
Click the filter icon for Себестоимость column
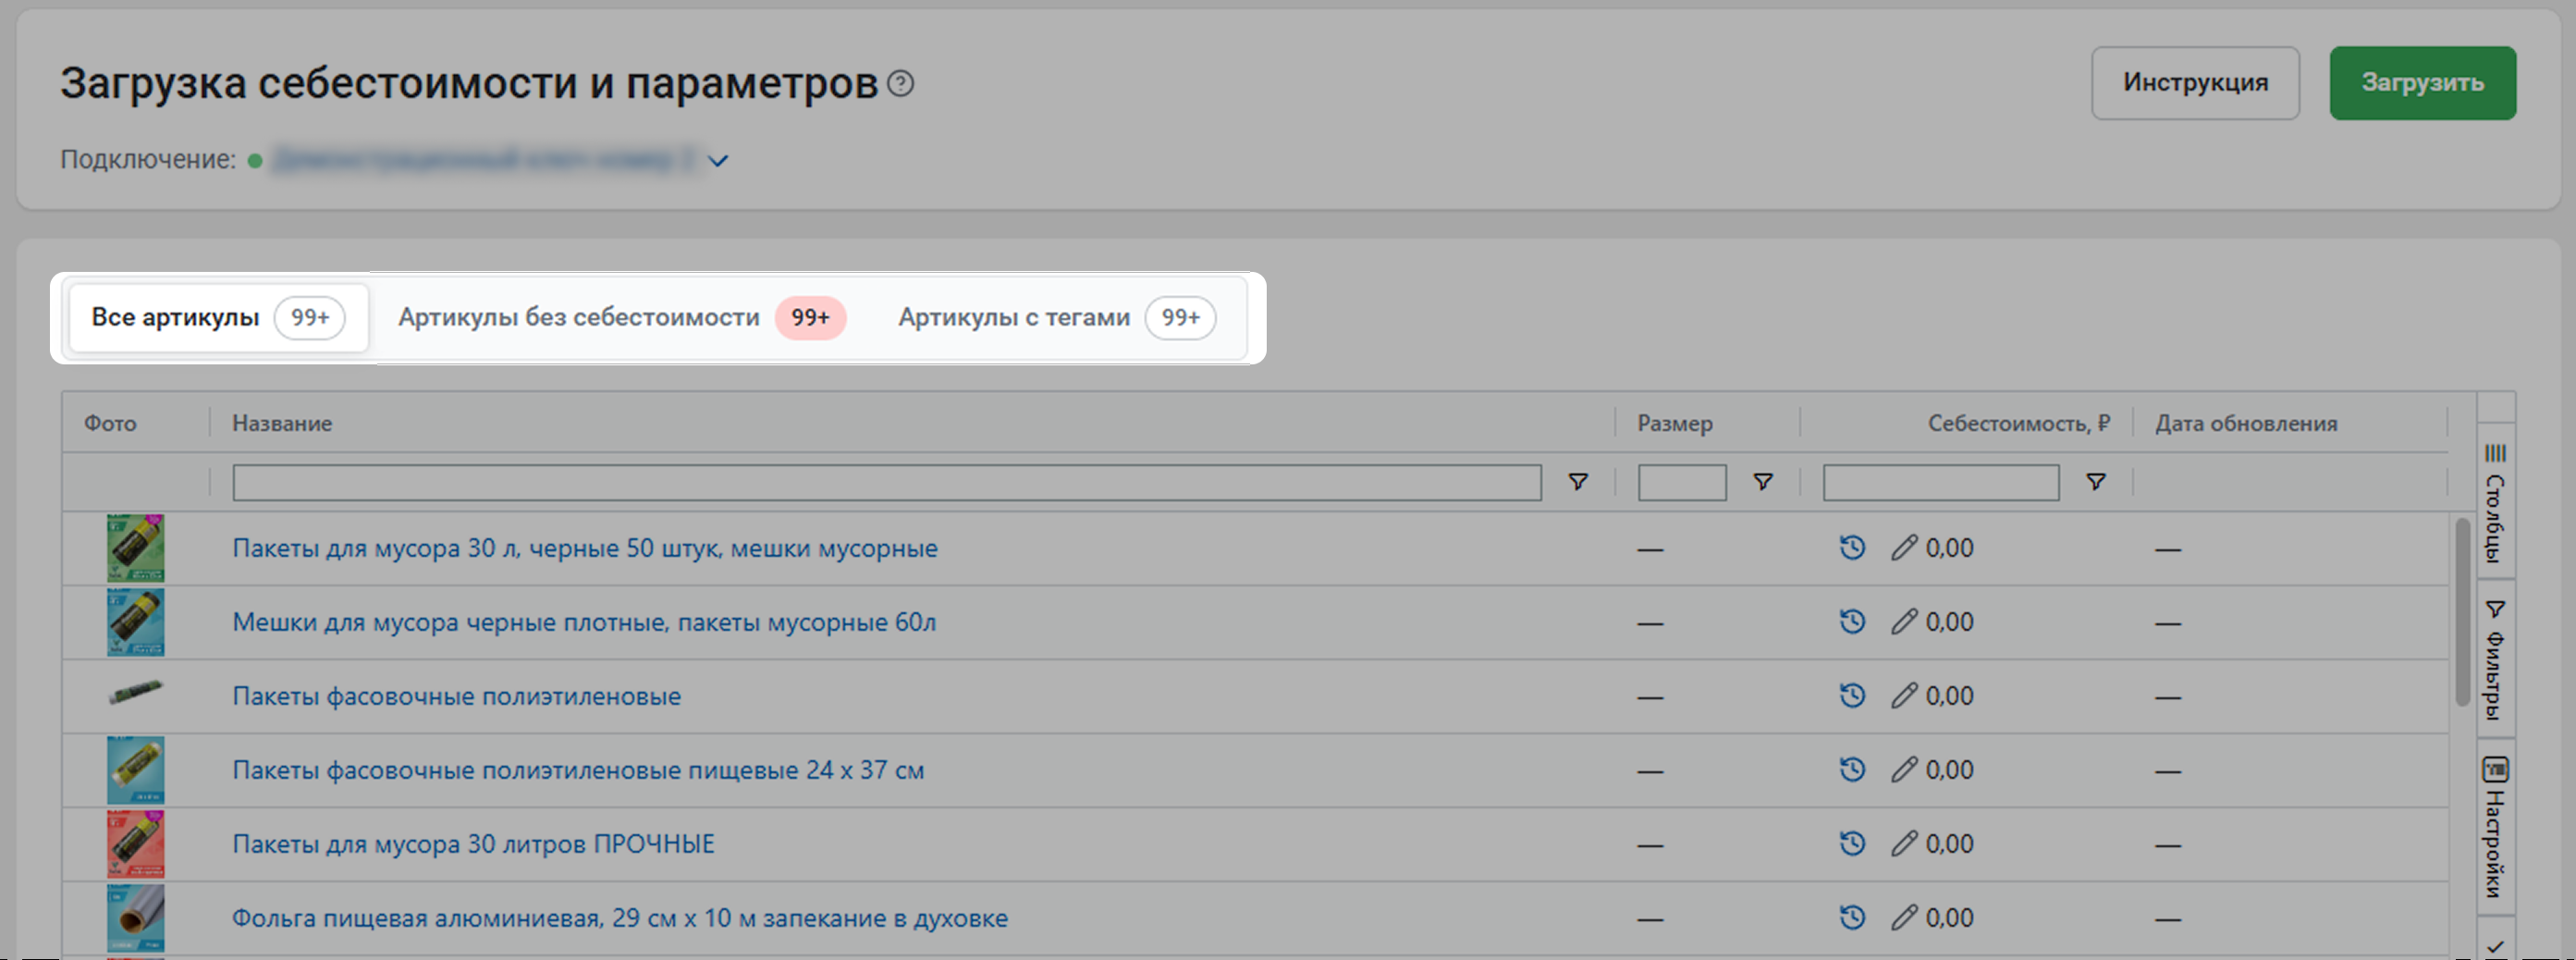pyautogui.click(x=2095, y=483)
